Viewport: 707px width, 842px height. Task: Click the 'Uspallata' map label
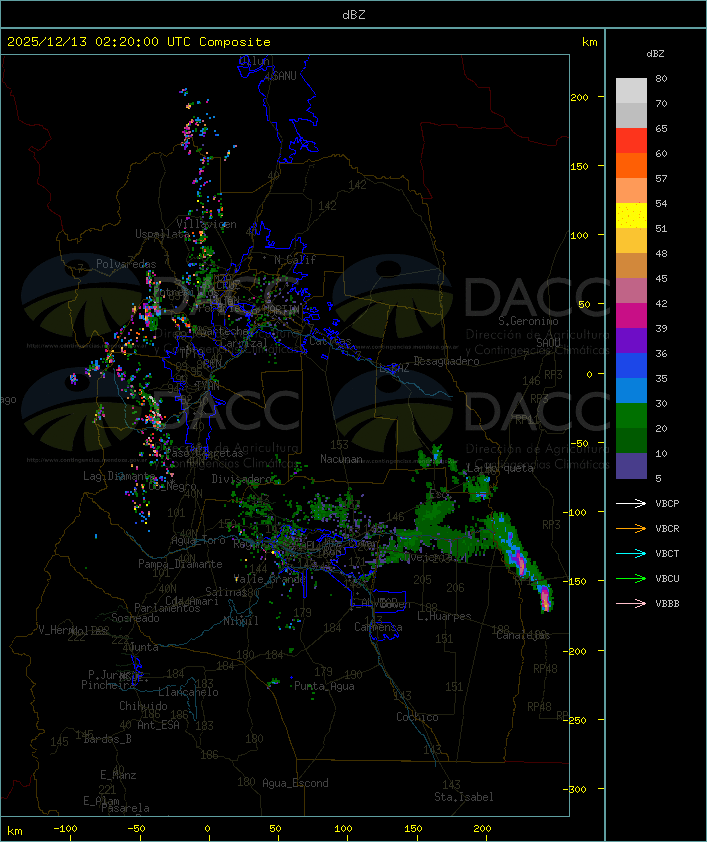[x=162, y=234]
